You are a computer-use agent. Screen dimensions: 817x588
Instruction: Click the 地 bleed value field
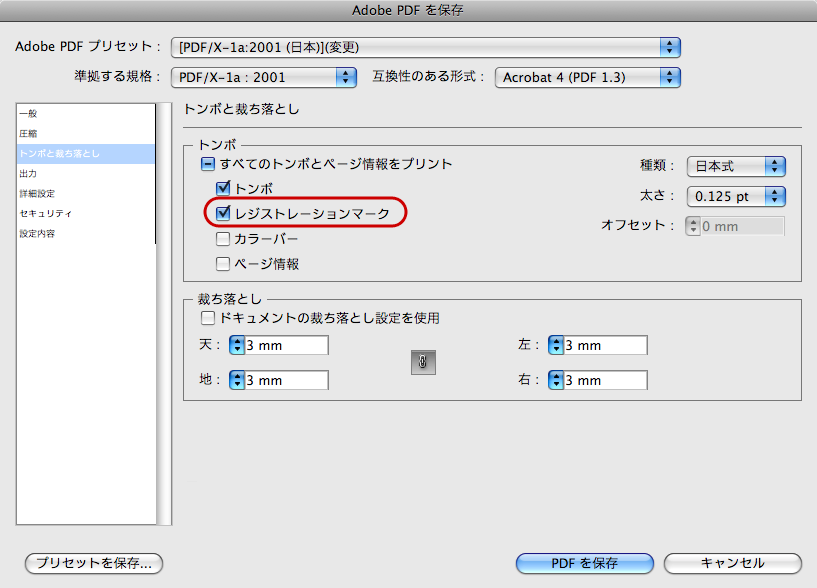point(287,380)
